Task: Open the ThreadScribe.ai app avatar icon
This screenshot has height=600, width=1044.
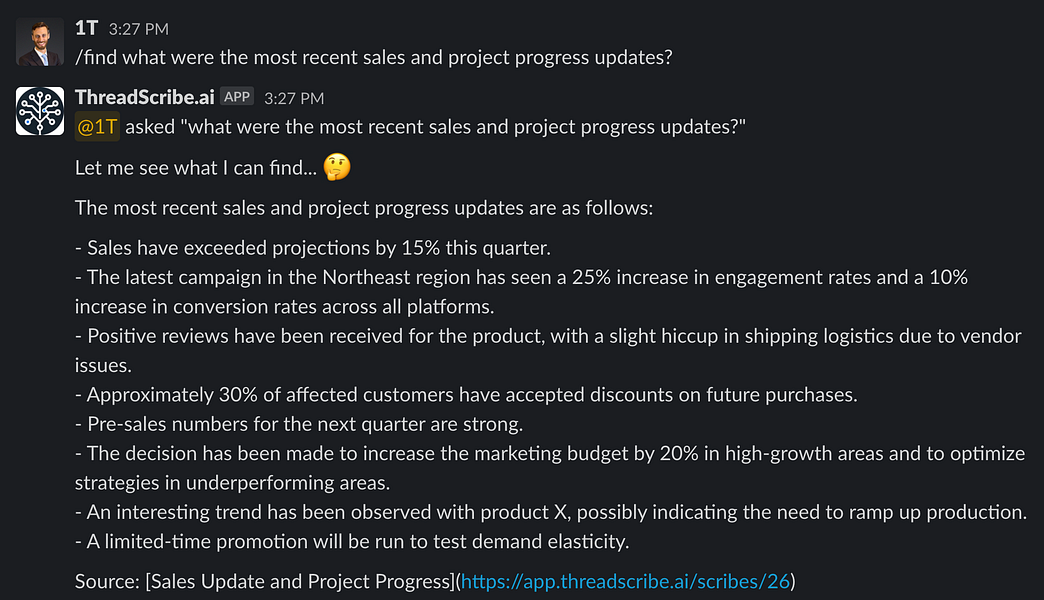Action: click(40, 111)
